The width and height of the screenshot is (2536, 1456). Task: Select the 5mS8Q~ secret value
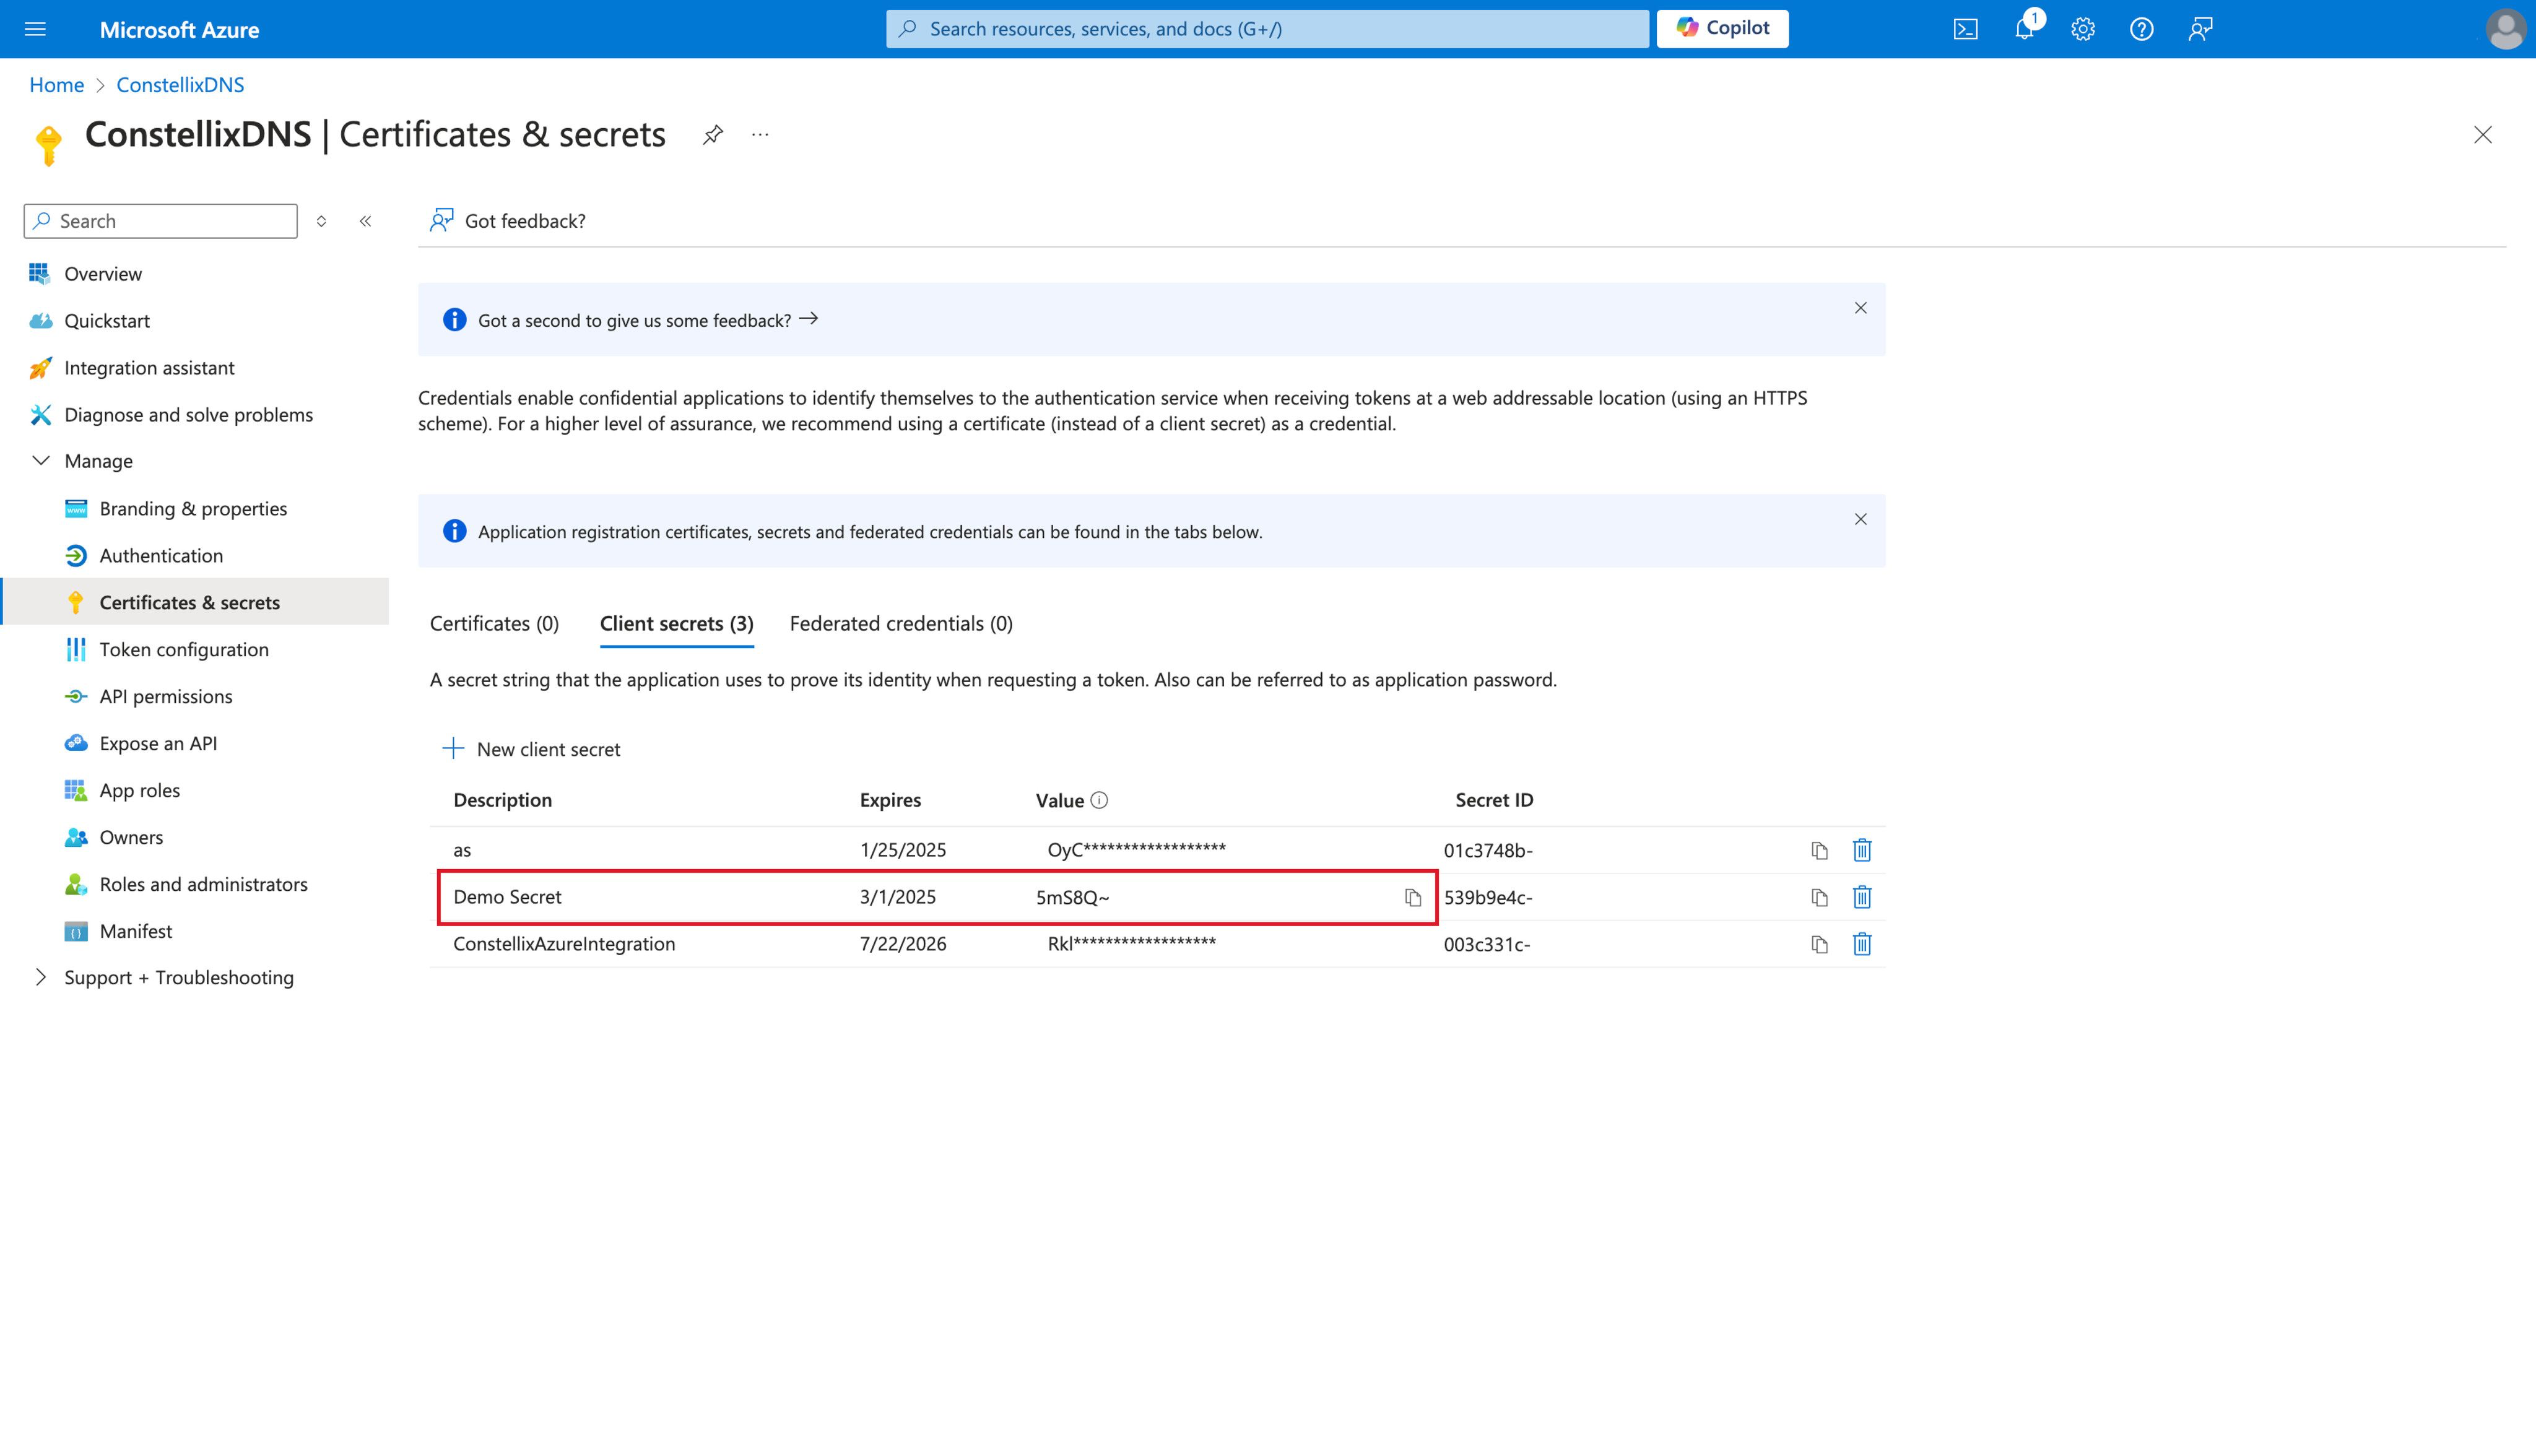tap(1073, 897)
